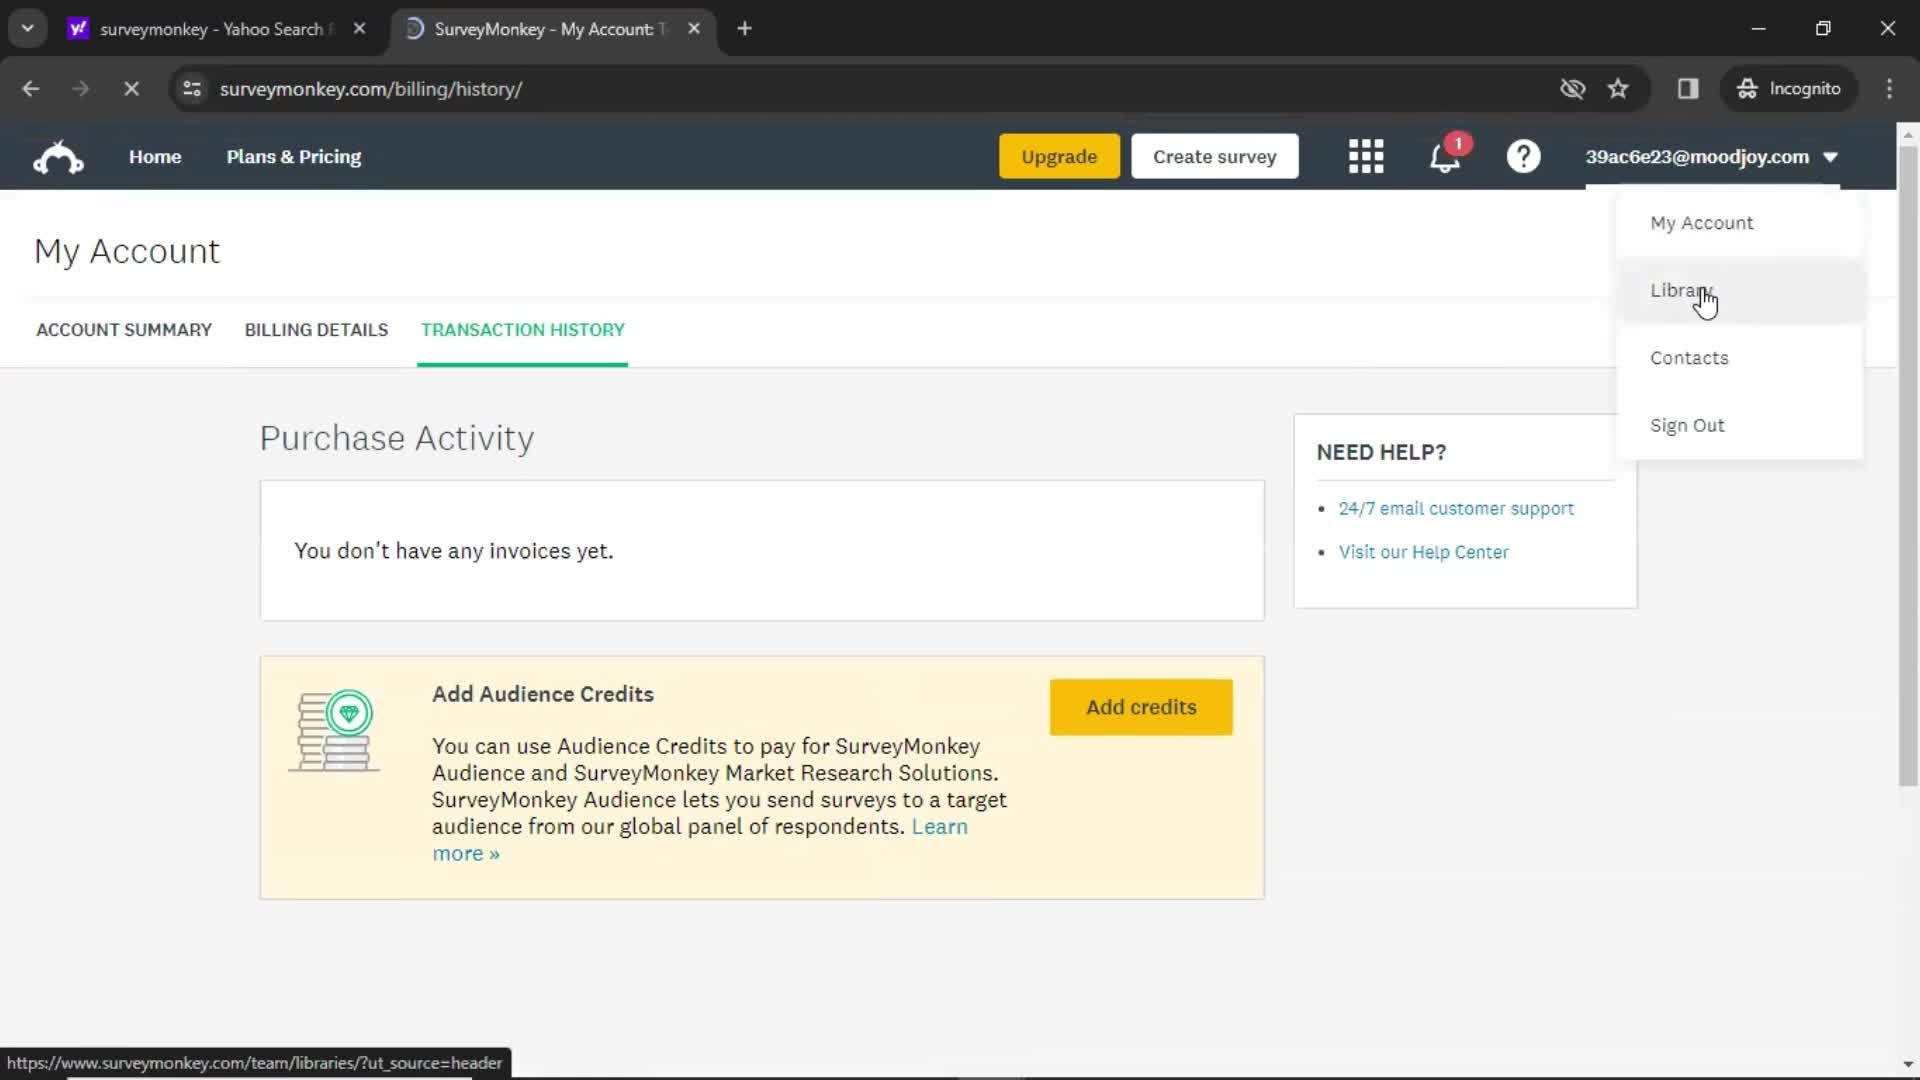Open the notifications bell icon
Viewport: 1920px width, 1080px height.
tap(1447, 156)
